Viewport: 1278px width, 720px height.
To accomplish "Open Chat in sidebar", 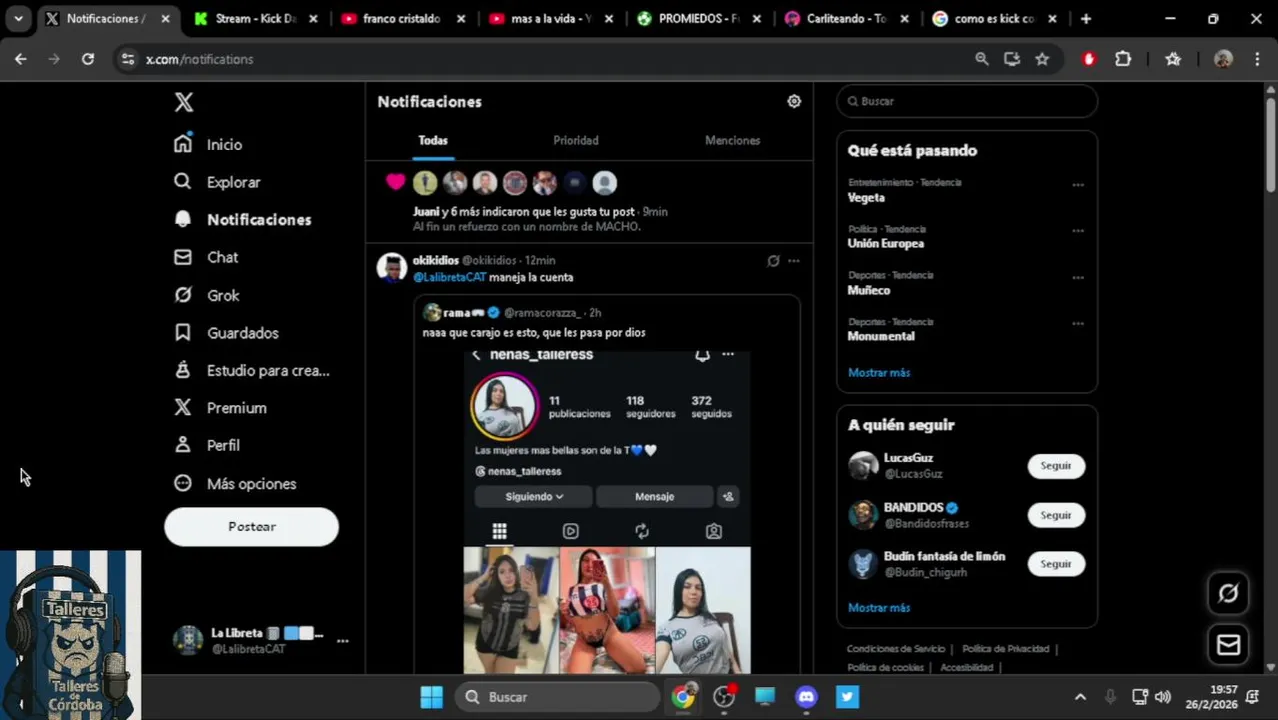I will tap(206, 257).
